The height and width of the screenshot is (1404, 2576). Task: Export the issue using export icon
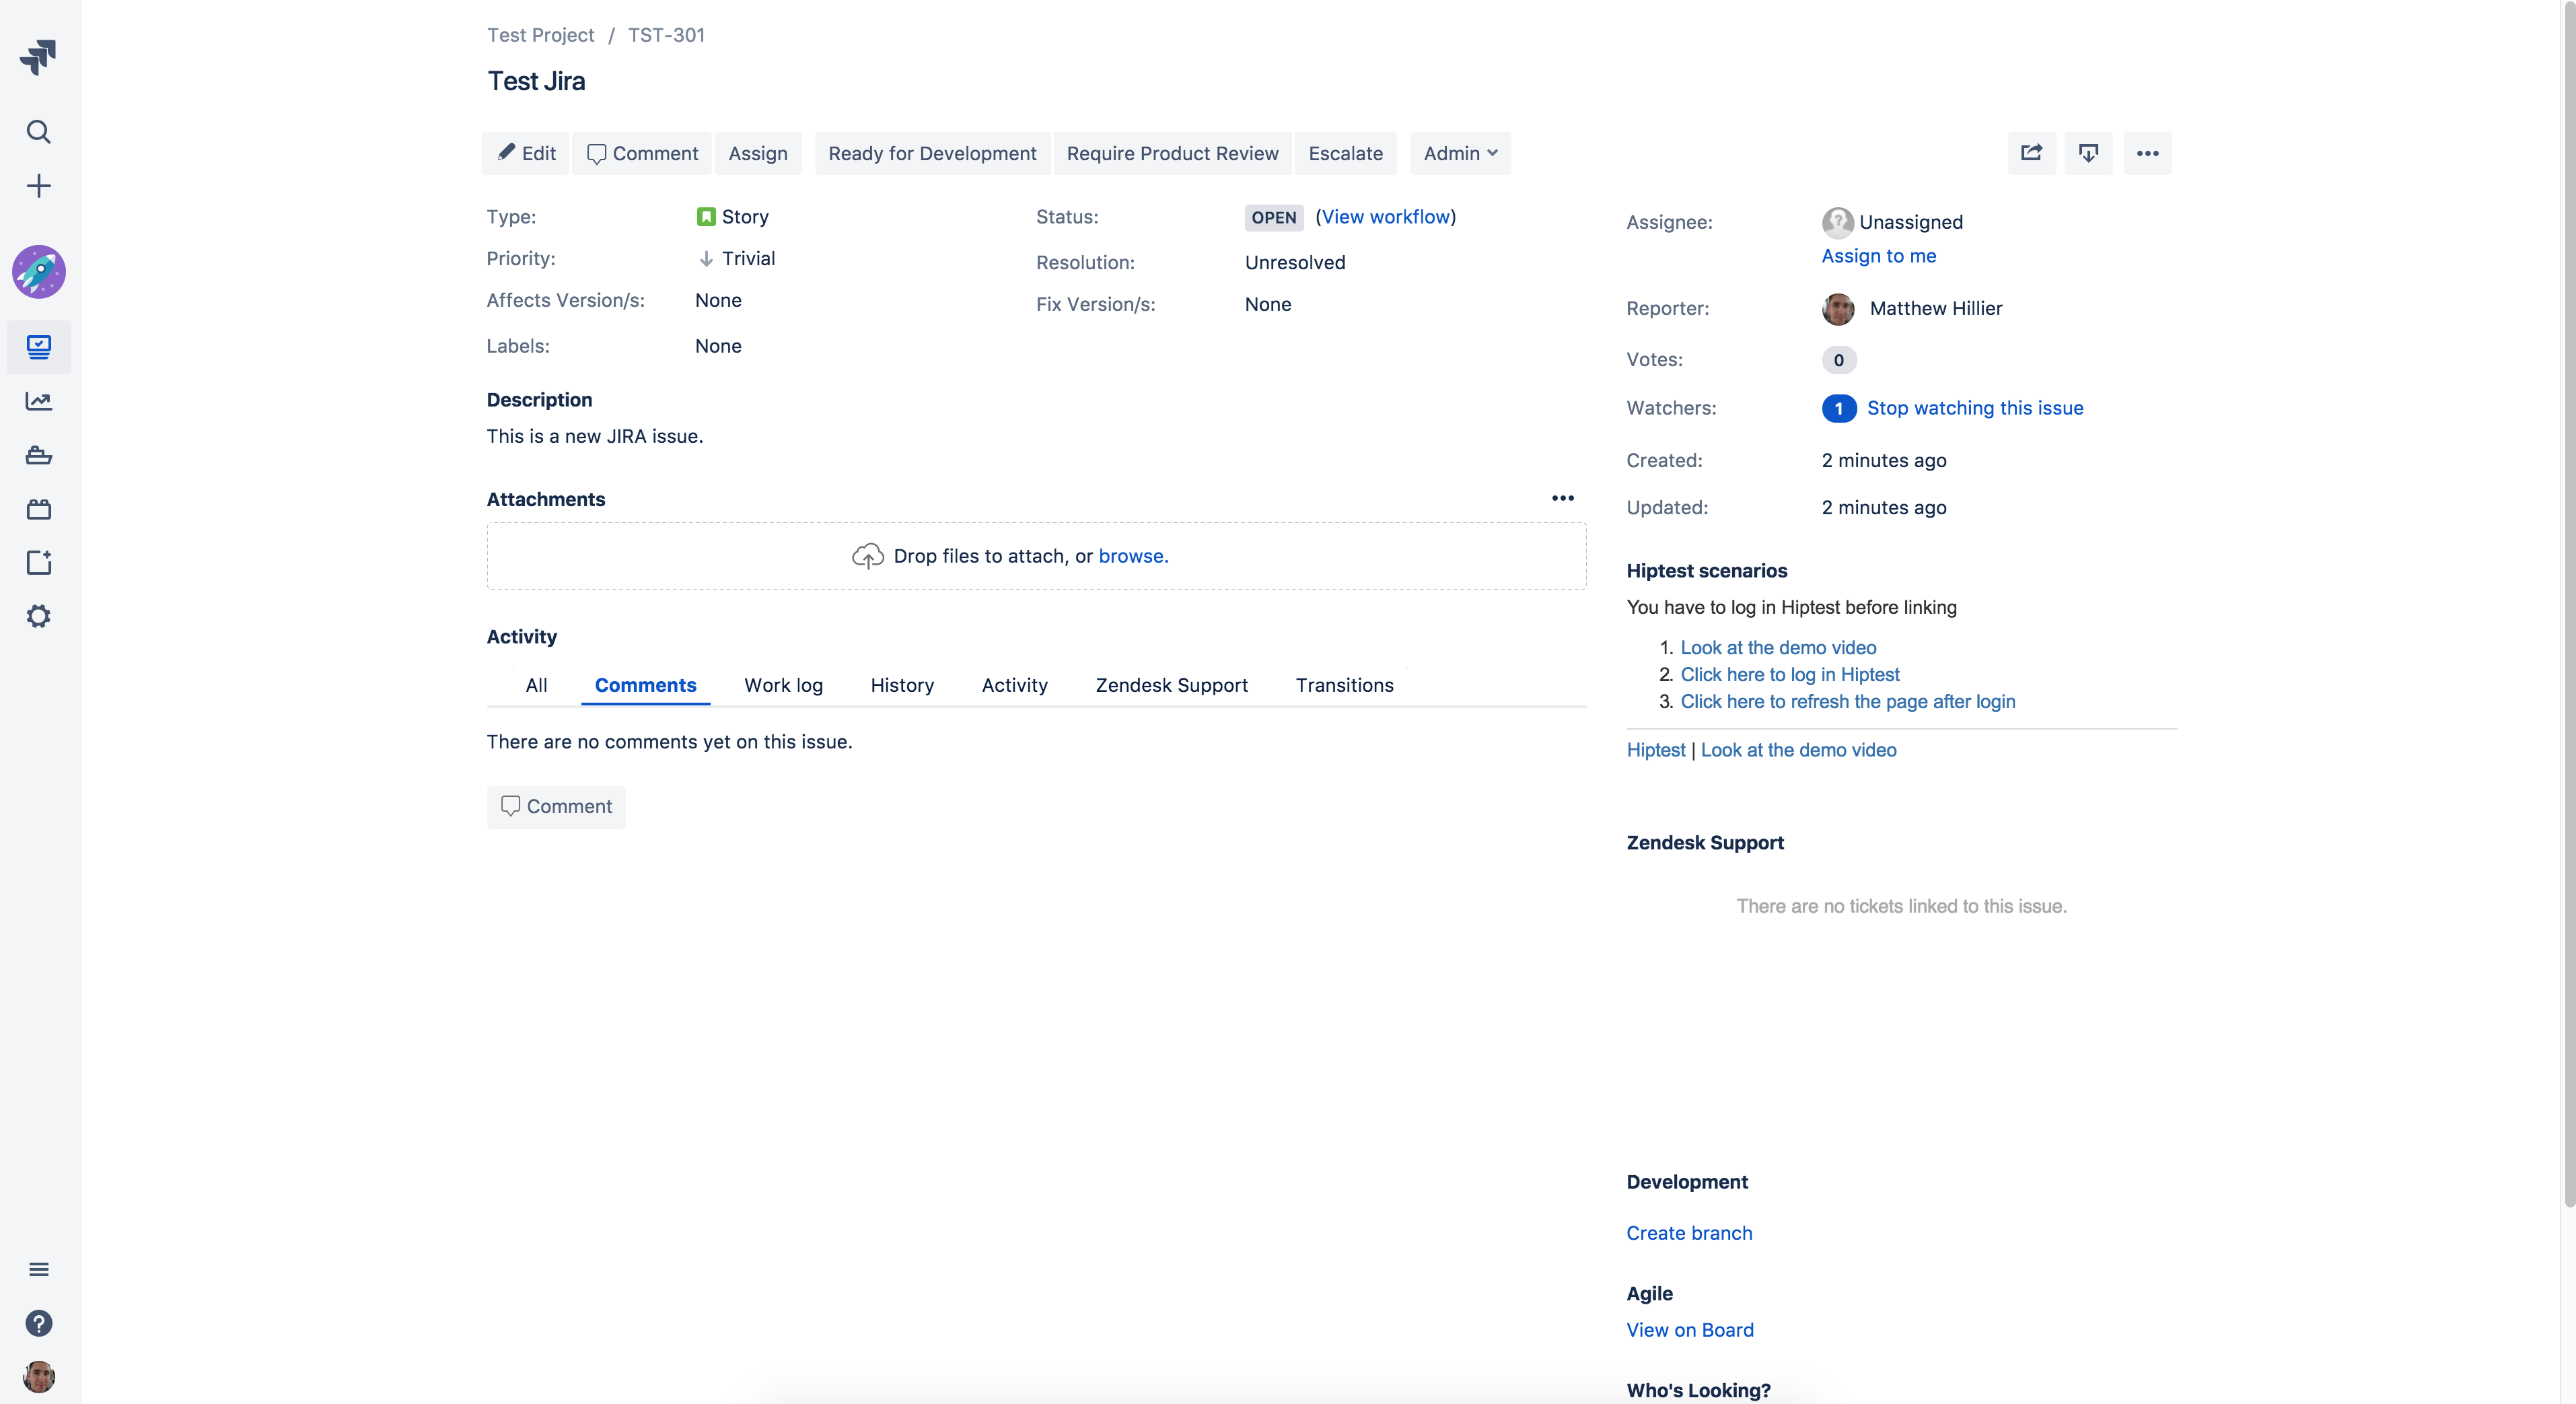(x=2088, y=153)
